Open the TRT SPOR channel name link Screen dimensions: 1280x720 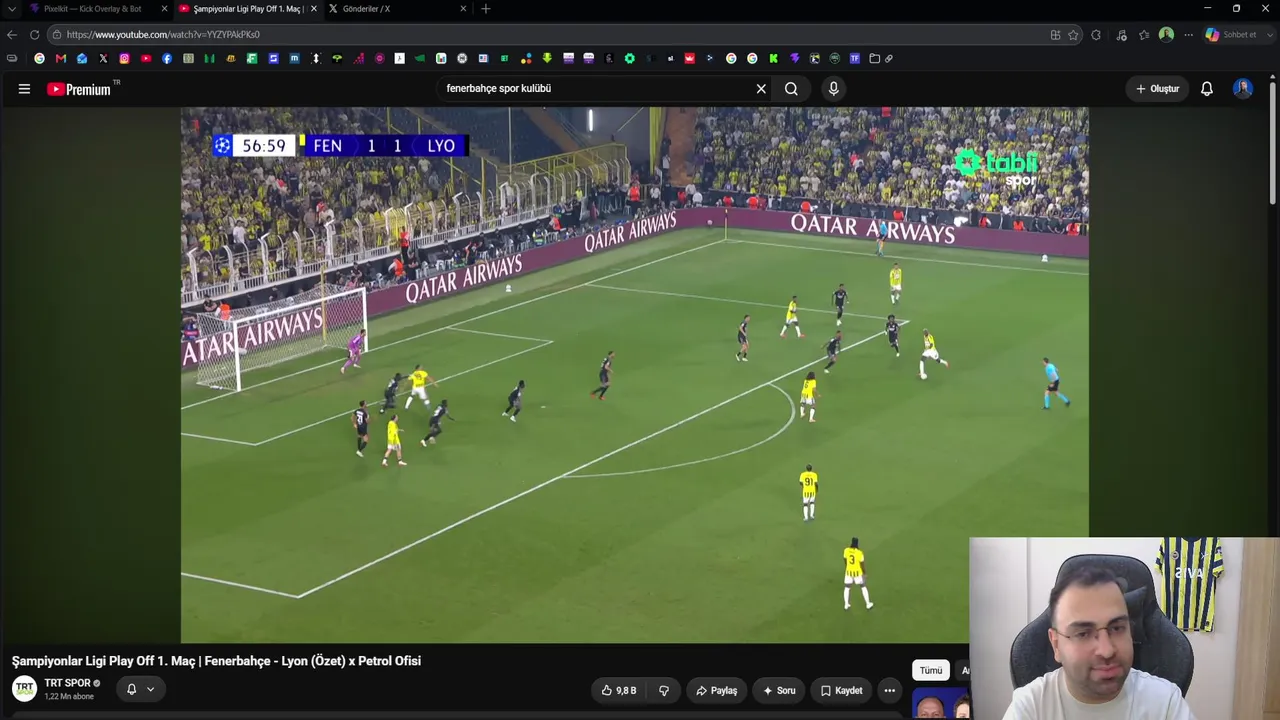tap(67, 684)
